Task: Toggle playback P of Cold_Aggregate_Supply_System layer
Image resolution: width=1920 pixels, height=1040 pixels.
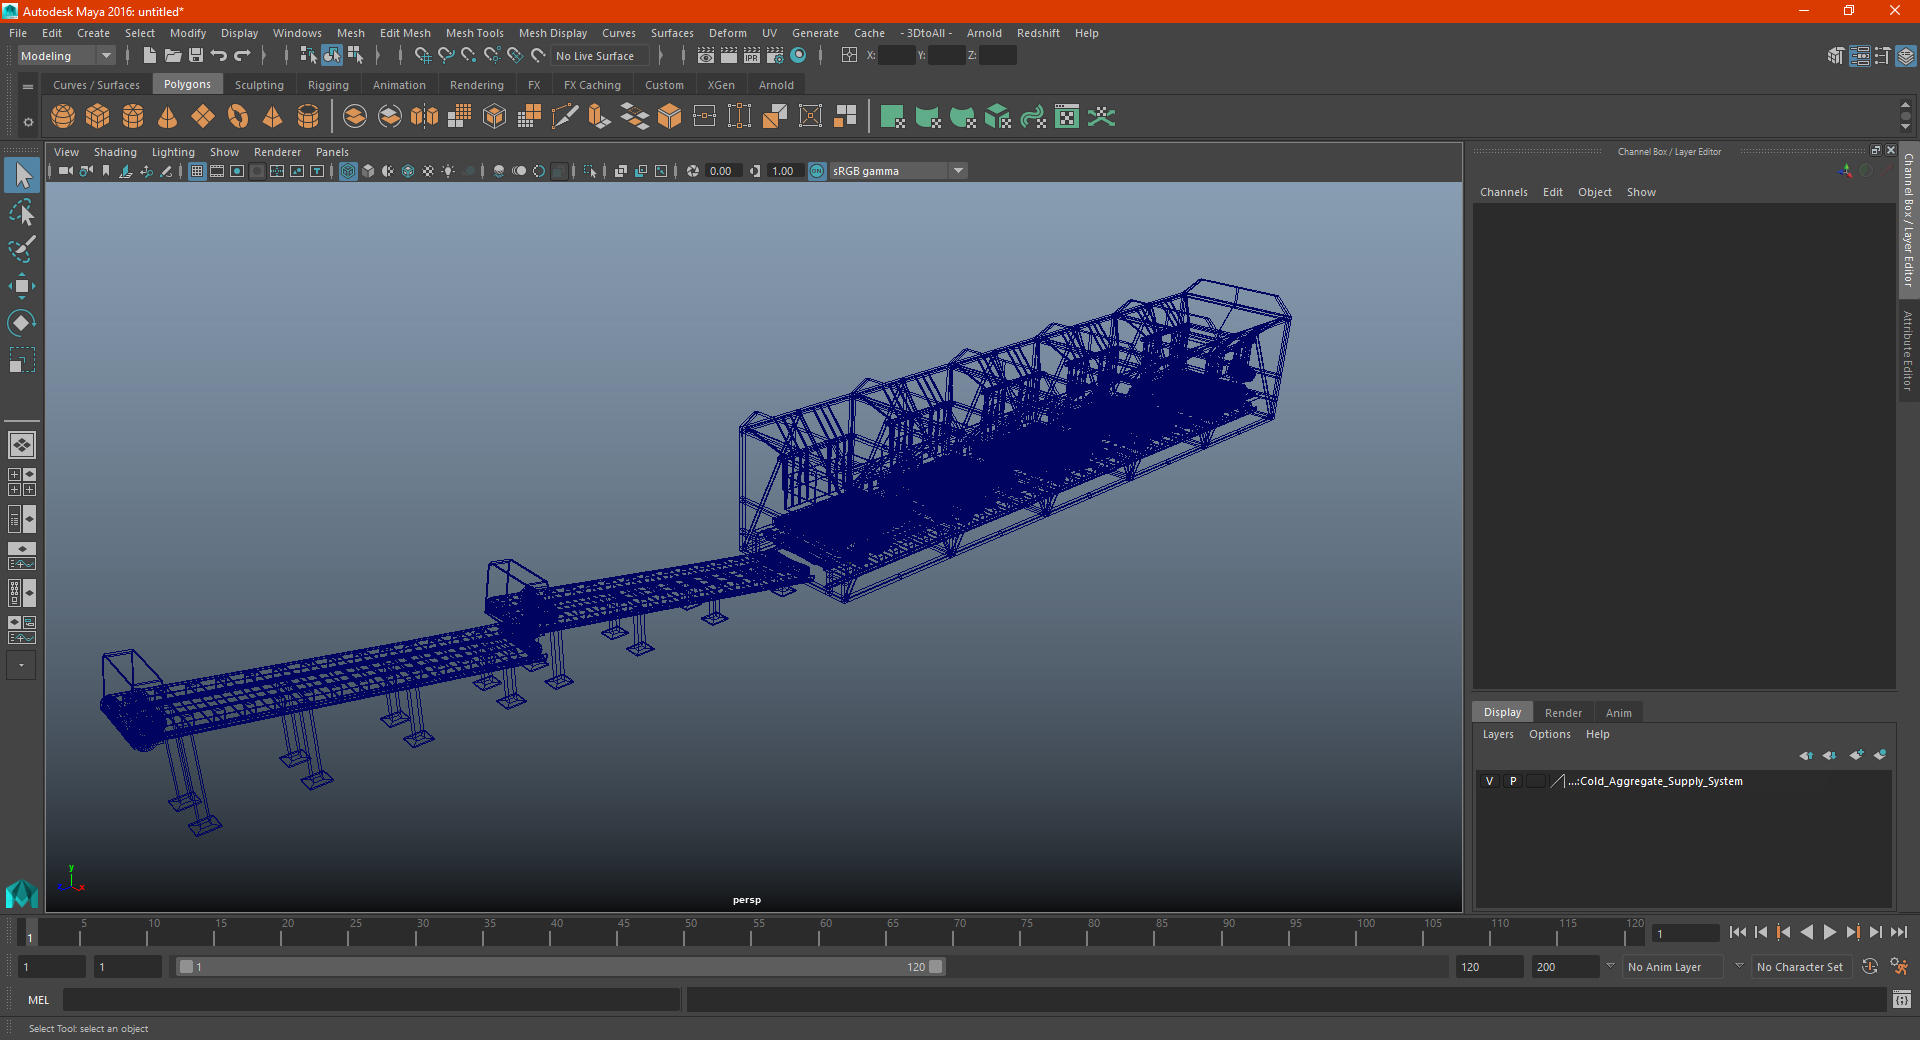Action: [x=1513, y=781]
